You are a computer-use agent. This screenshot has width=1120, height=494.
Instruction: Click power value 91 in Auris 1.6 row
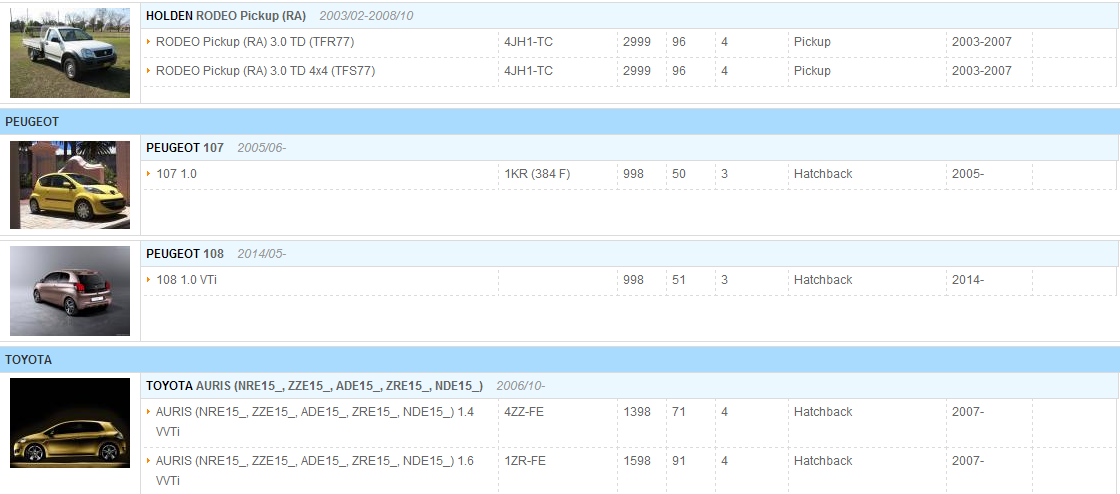(x=679, y=461)
